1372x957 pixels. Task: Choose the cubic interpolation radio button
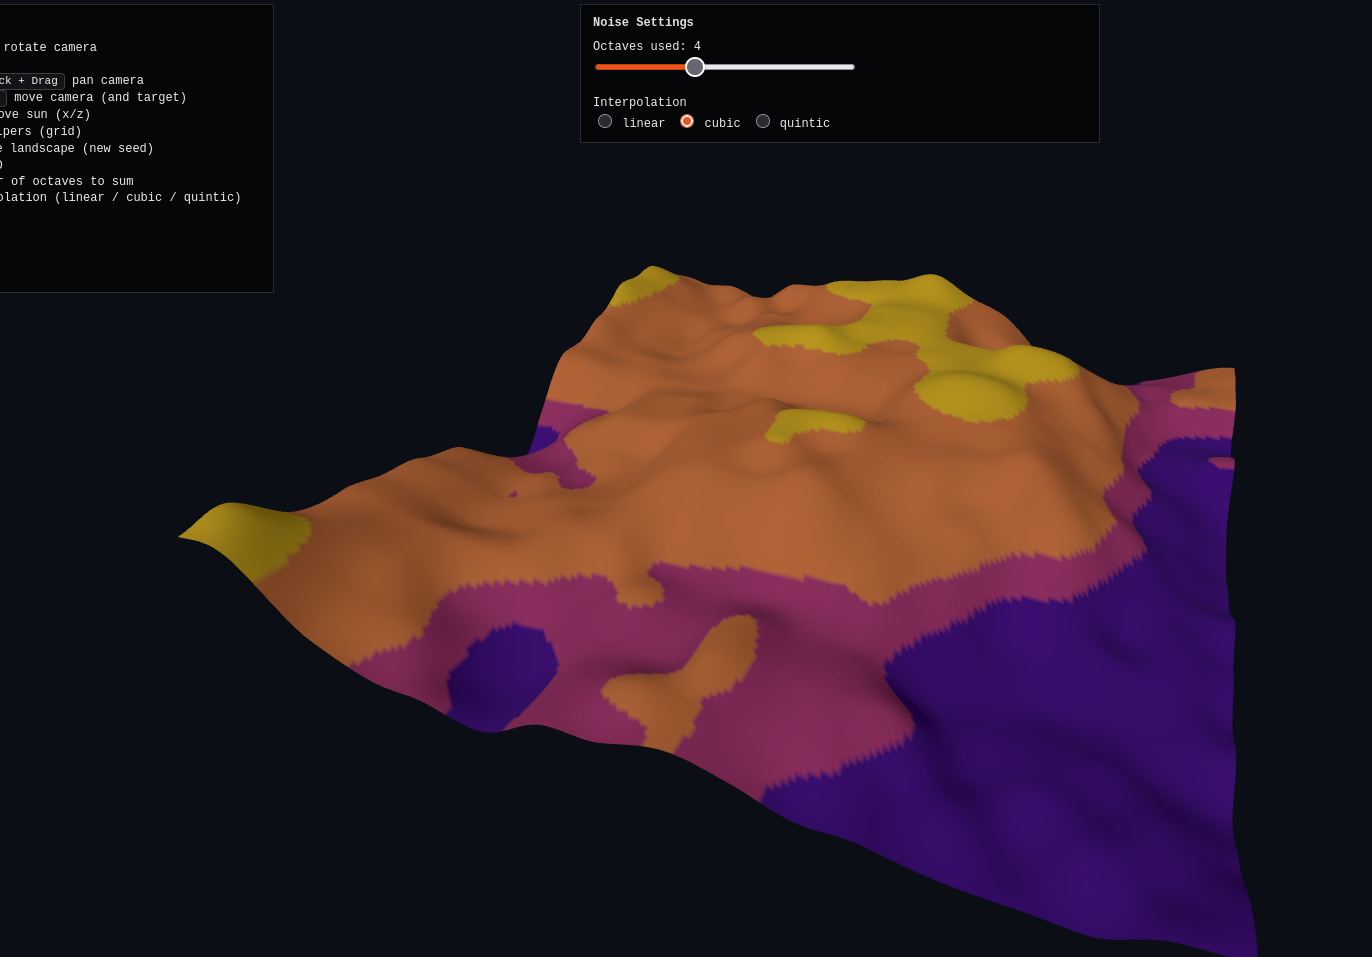pos(687,121)
